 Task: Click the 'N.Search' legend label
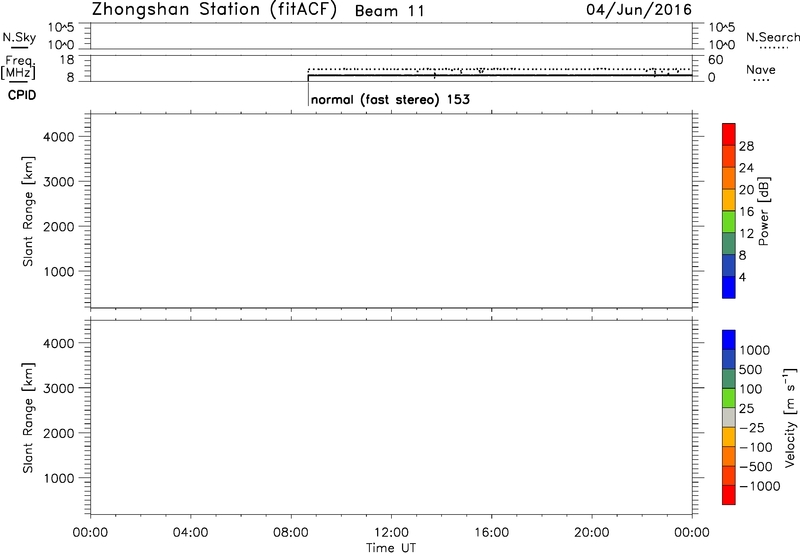pos(773,37)
